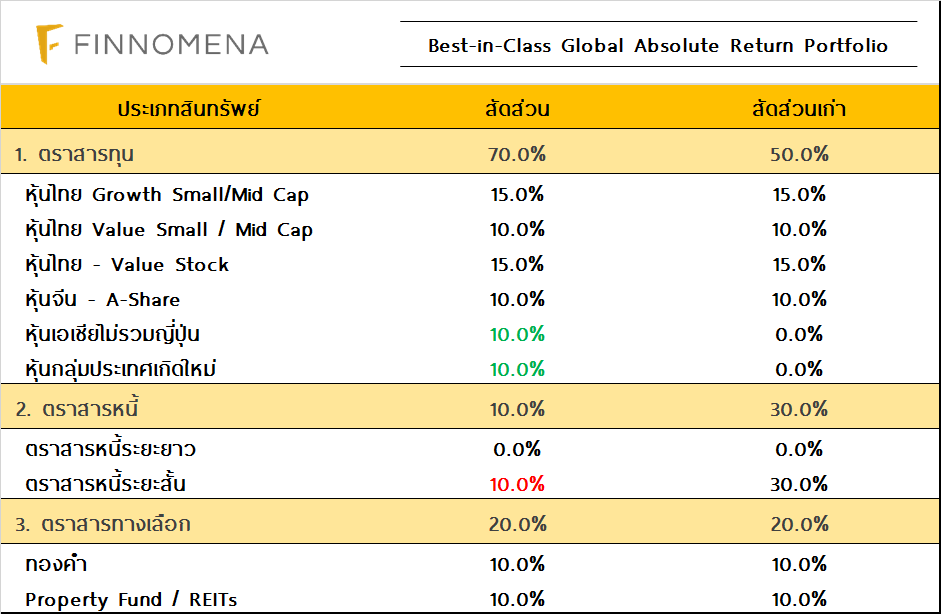Select the ทองคำ row label

[56, 564]
